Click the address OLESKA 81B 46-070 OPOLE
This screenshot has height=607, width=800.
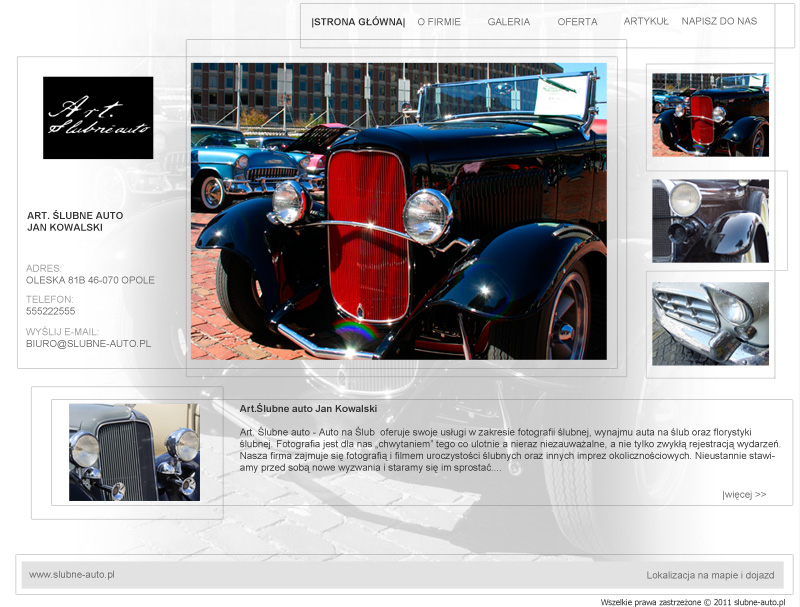point(90,280)
